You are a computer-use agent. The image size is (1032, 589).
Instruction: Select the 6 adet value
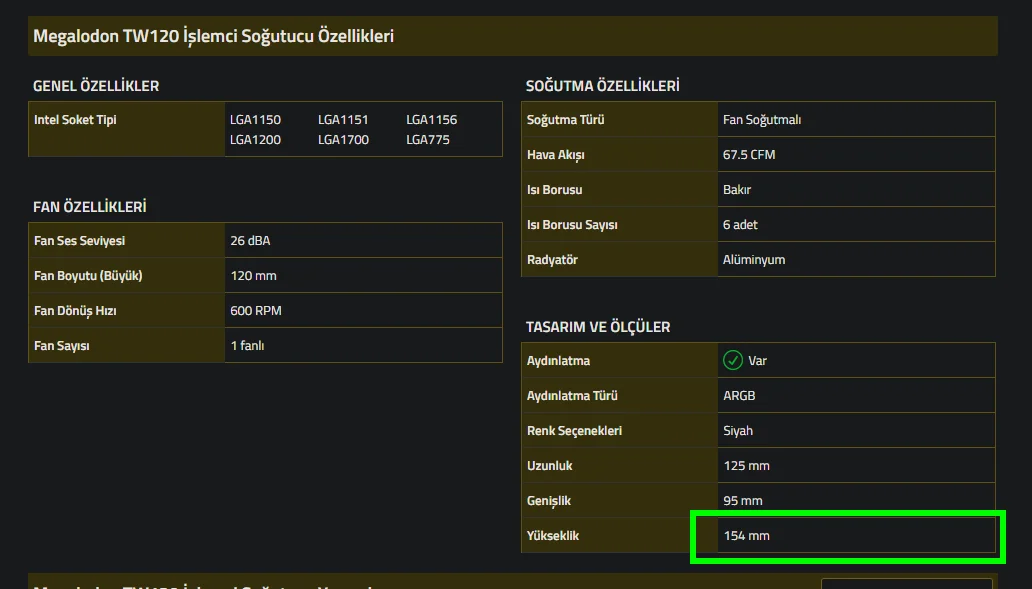point(740,224)
